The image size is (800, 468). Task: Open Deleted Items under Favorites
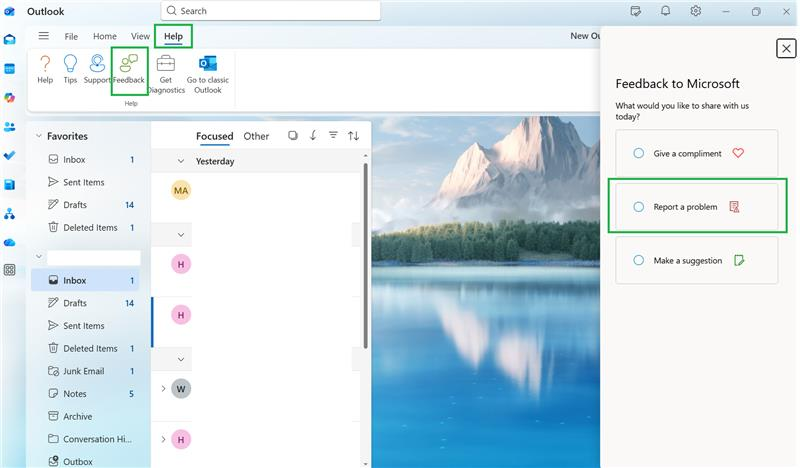(x=85, y=228)
